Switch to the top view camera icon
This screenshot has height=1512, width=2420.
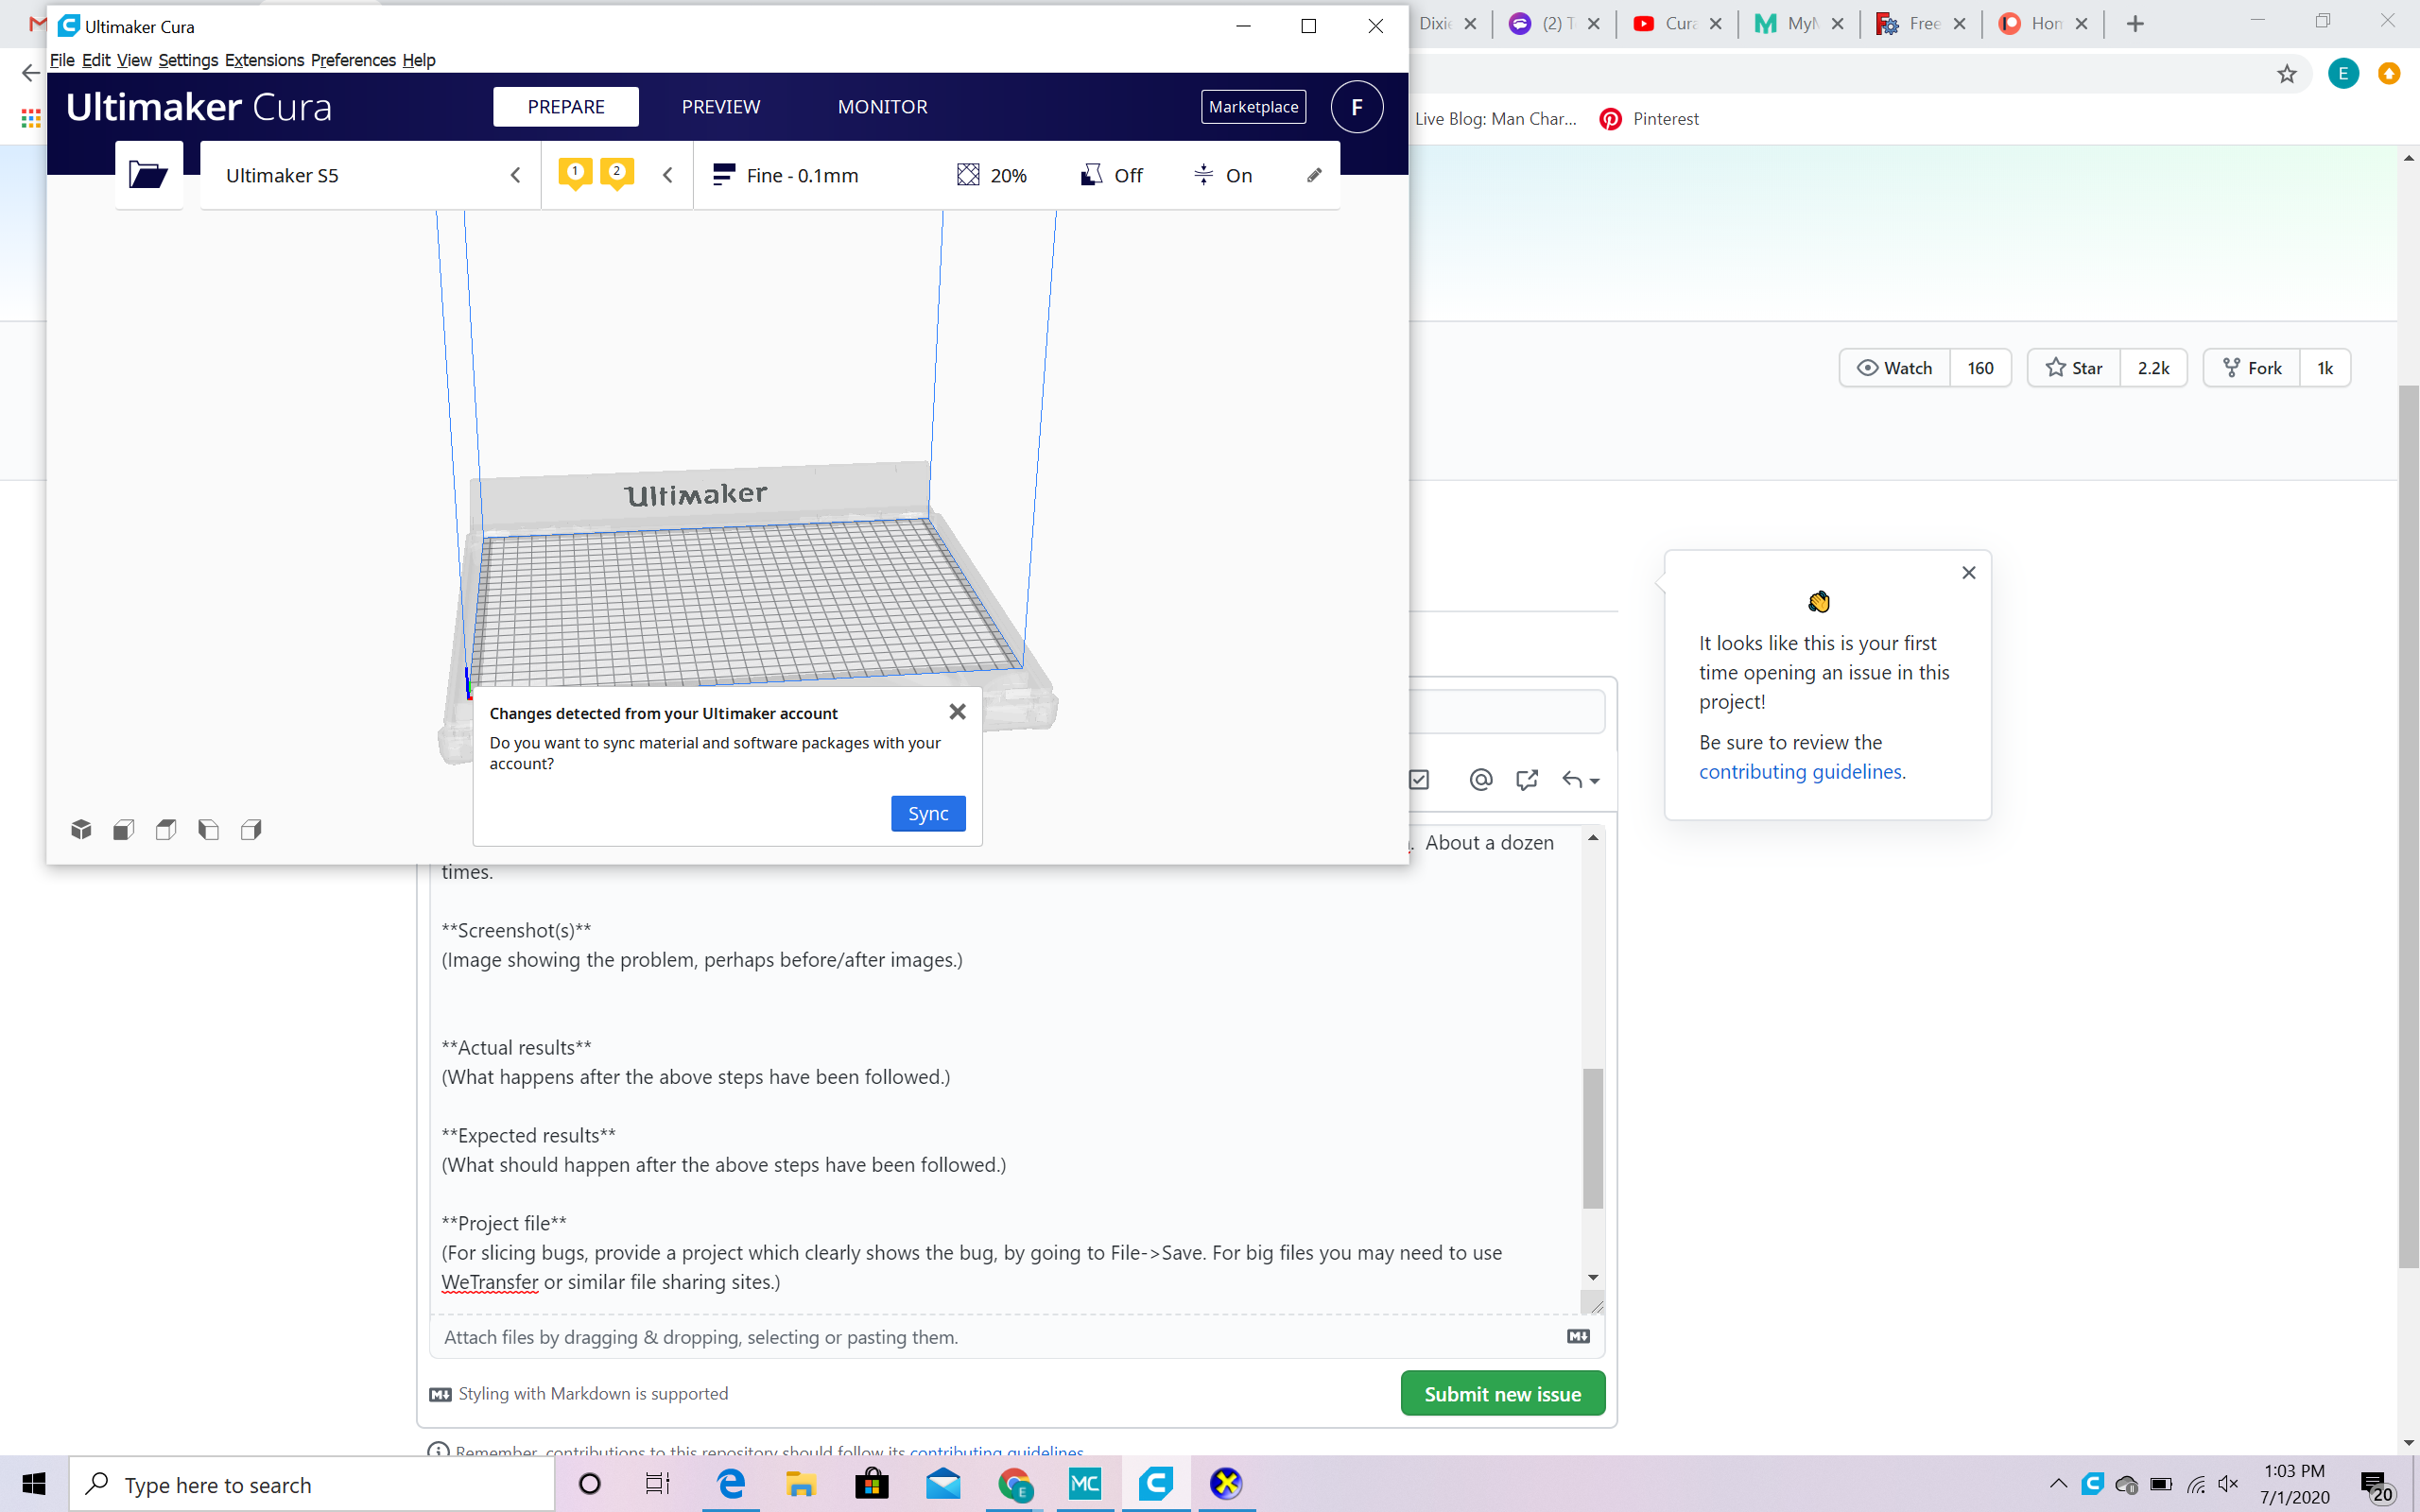coord(166,829)
